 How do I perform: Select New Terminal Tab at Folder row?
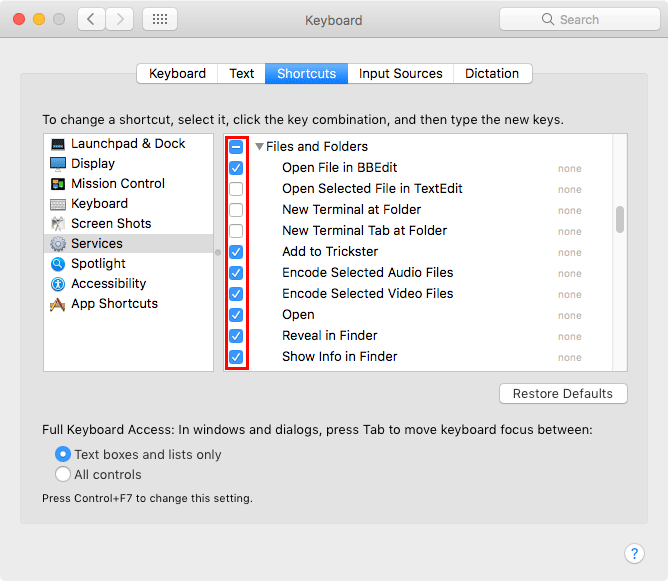(x=418, y=231)
